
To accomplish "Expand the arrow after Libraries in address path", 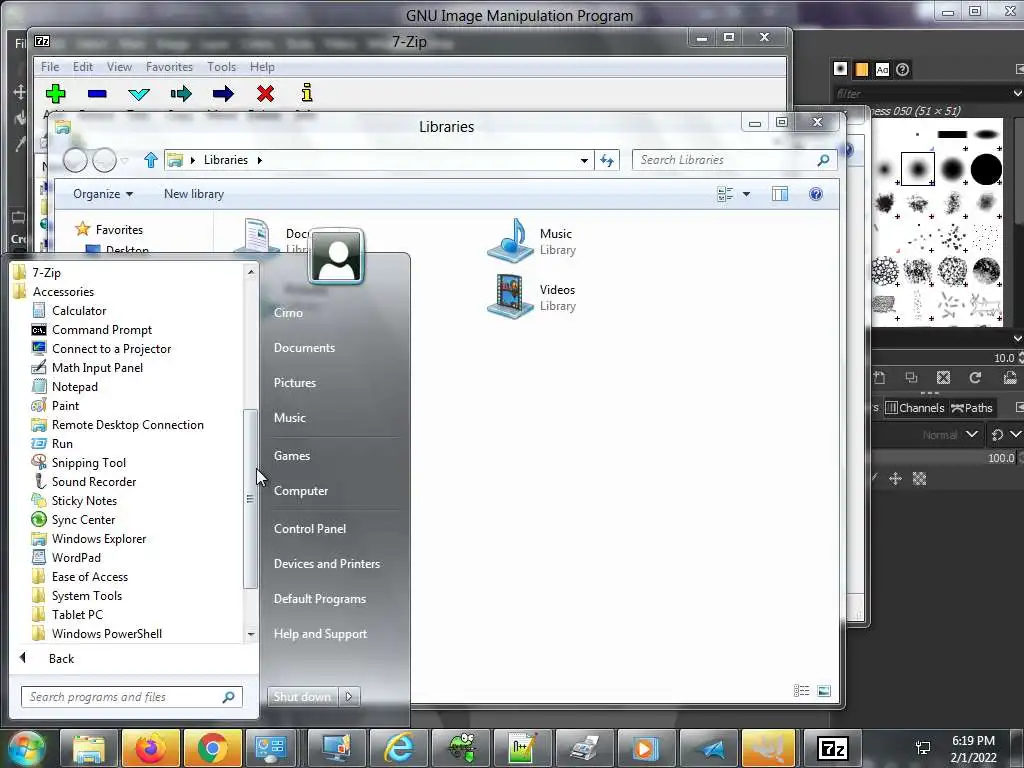I will (259, 160).
